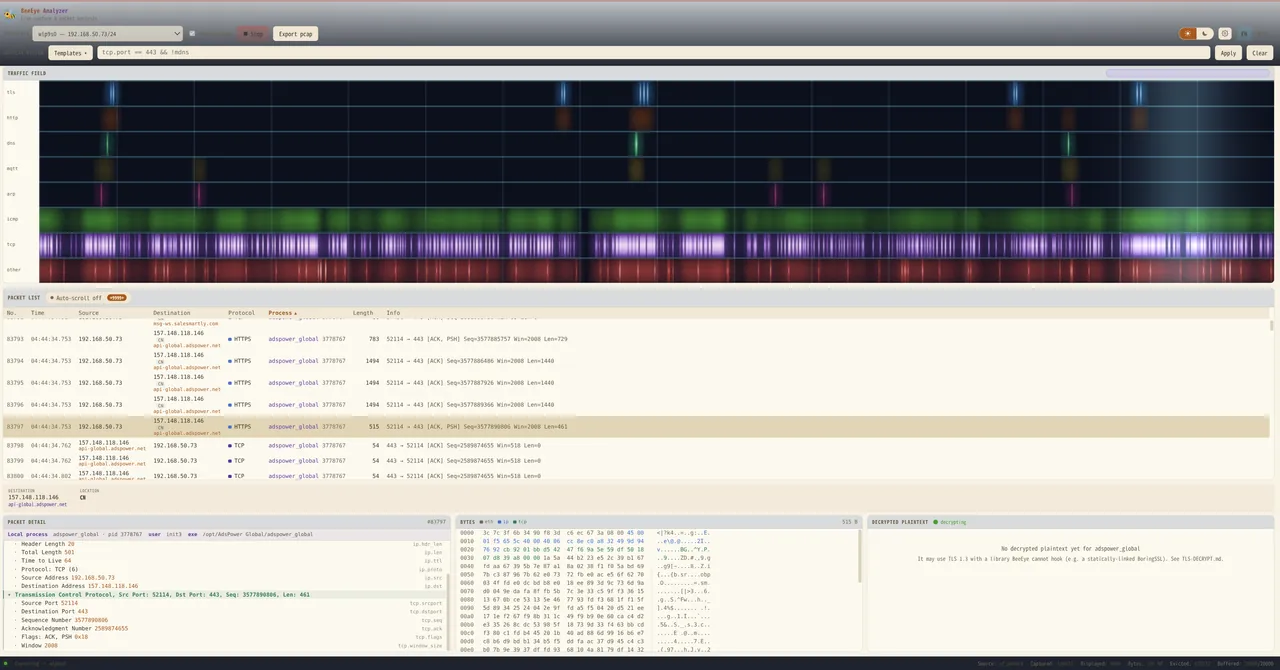Viewport: 1280px width, 670px height.
Task: Sort by Protocol column header
Action: tap(241, 313)
